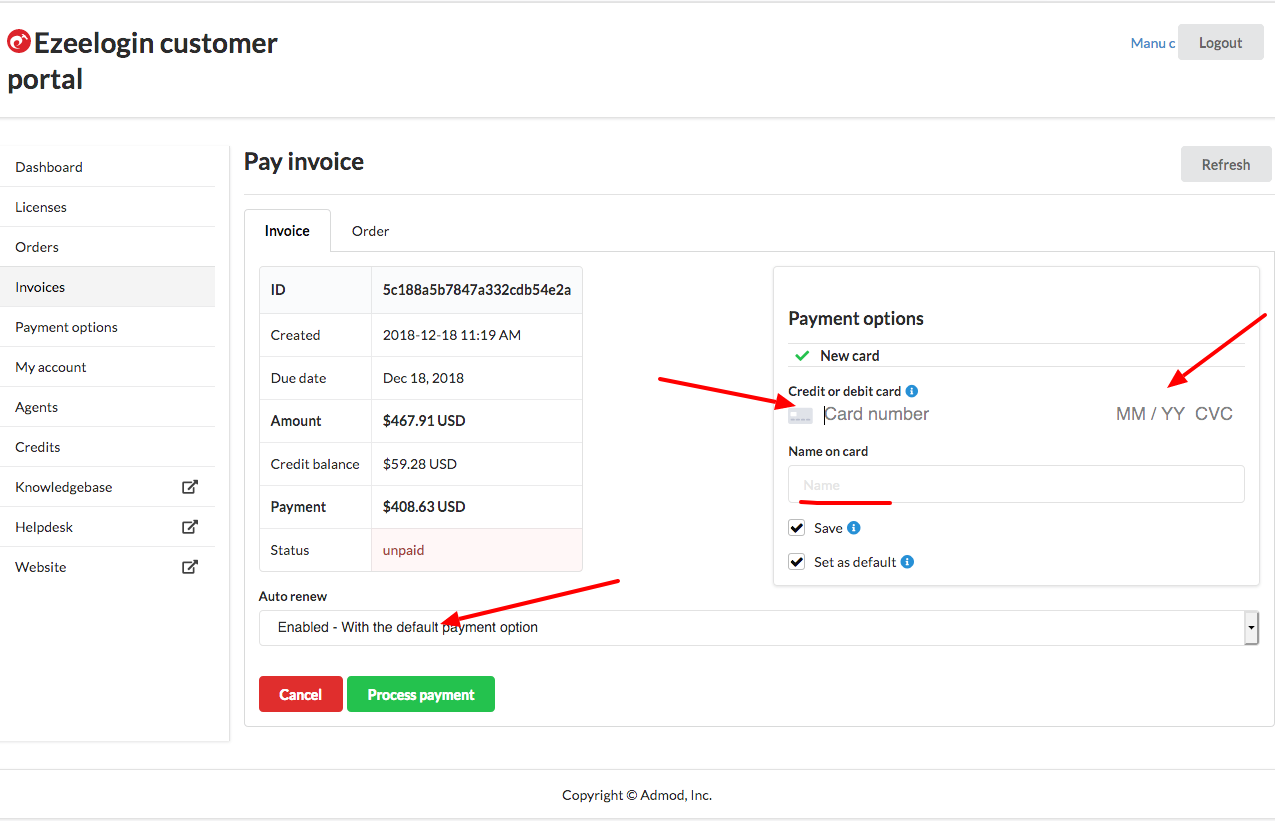Go to My account page
The height and width of the screenshot is (821, 1275).
pos(107,367)
